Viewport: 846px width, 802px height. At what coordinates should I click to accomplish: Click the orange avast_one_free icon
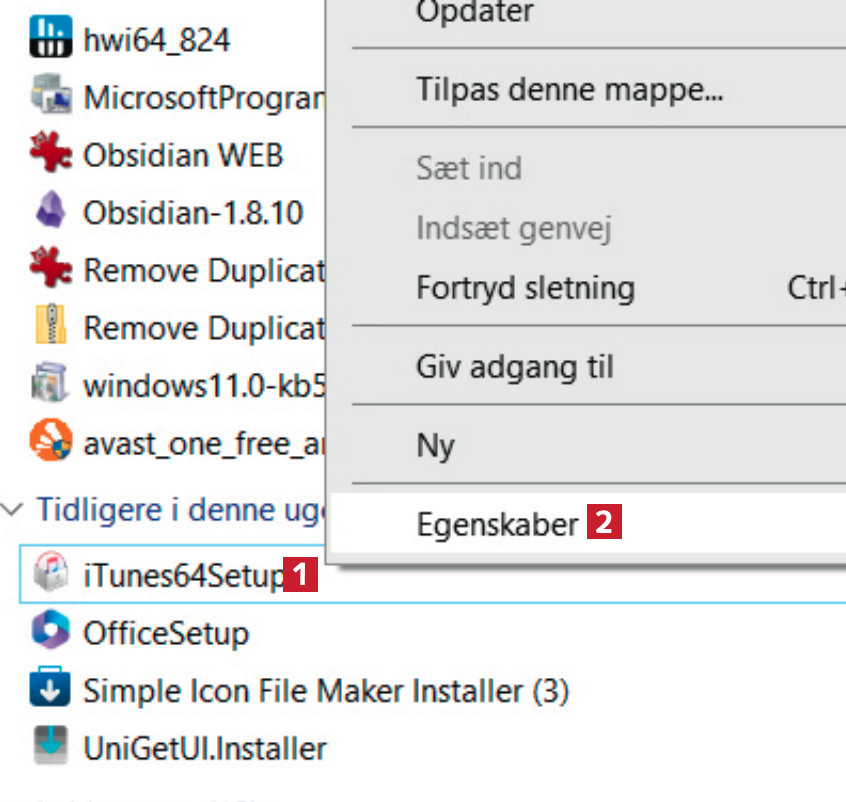point(50,443)
